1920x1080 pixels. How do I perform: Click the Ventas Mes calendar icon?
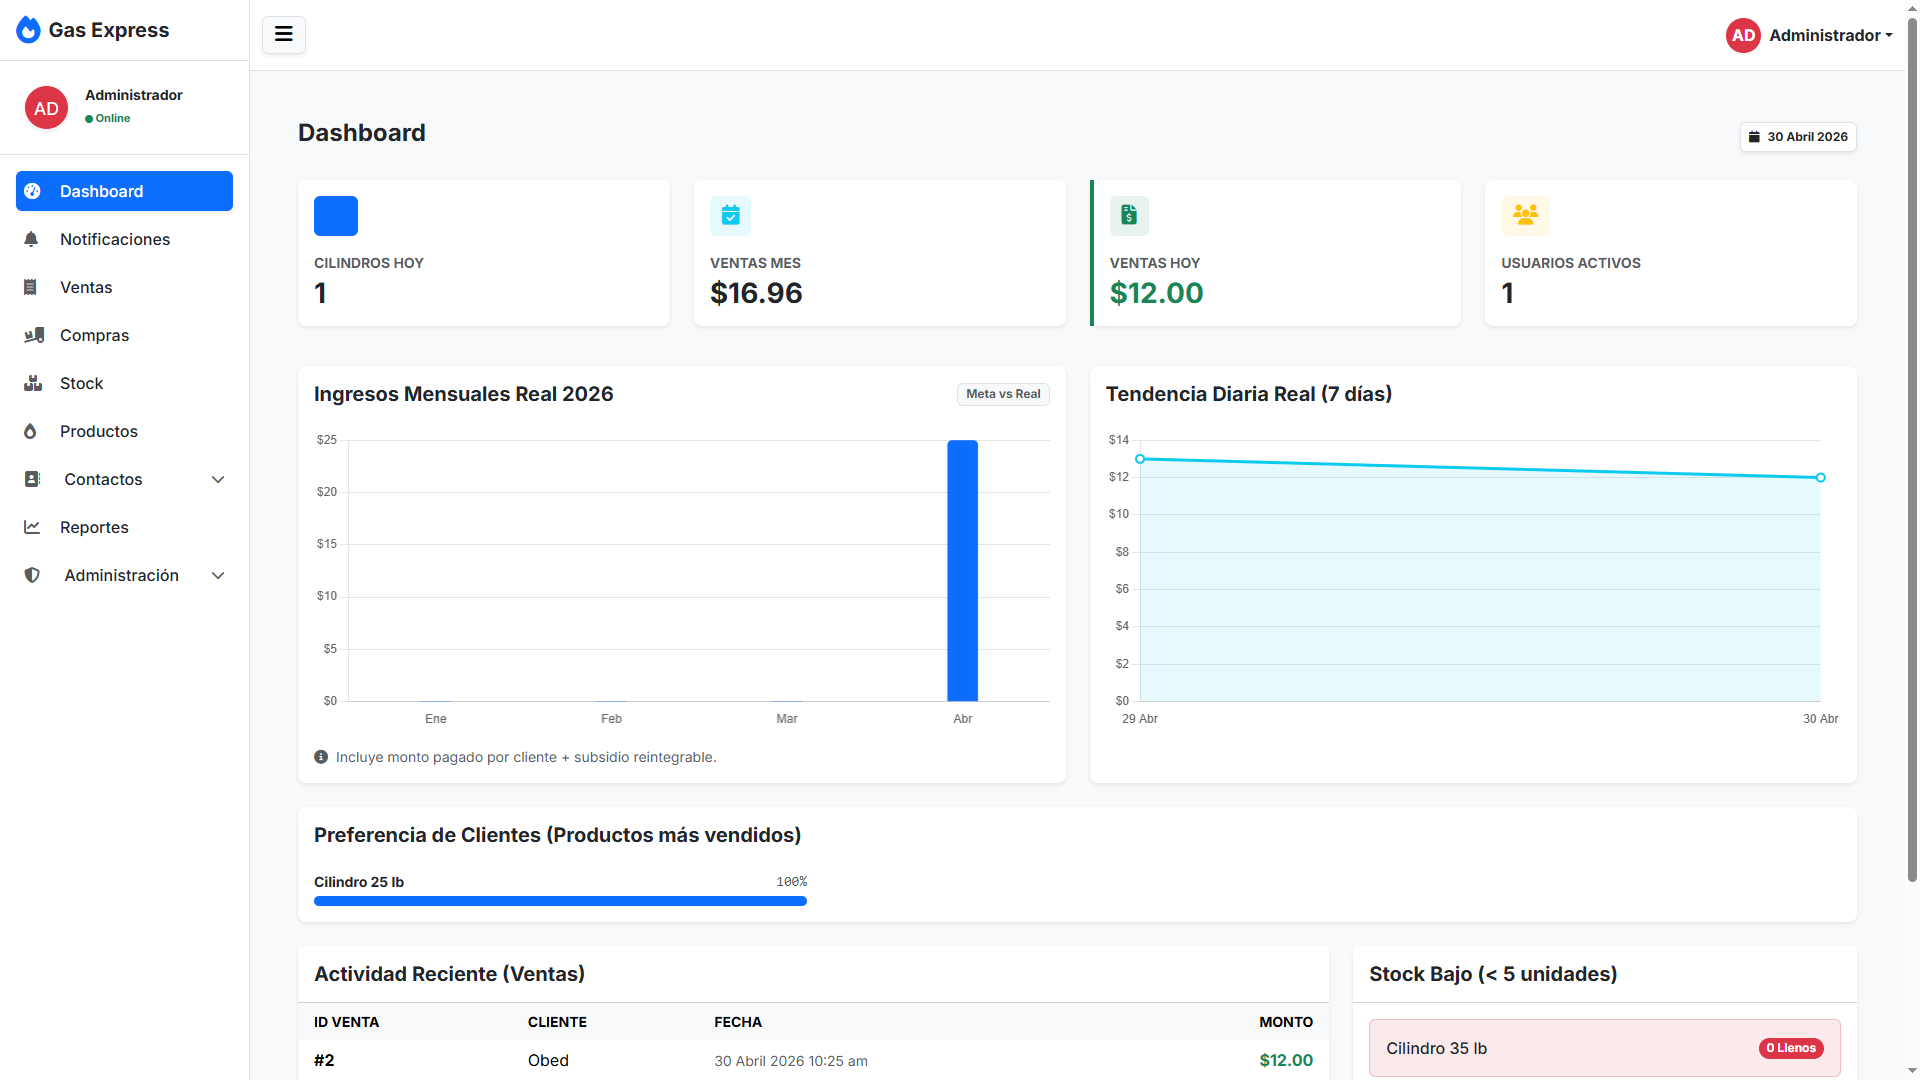(730, 215)
